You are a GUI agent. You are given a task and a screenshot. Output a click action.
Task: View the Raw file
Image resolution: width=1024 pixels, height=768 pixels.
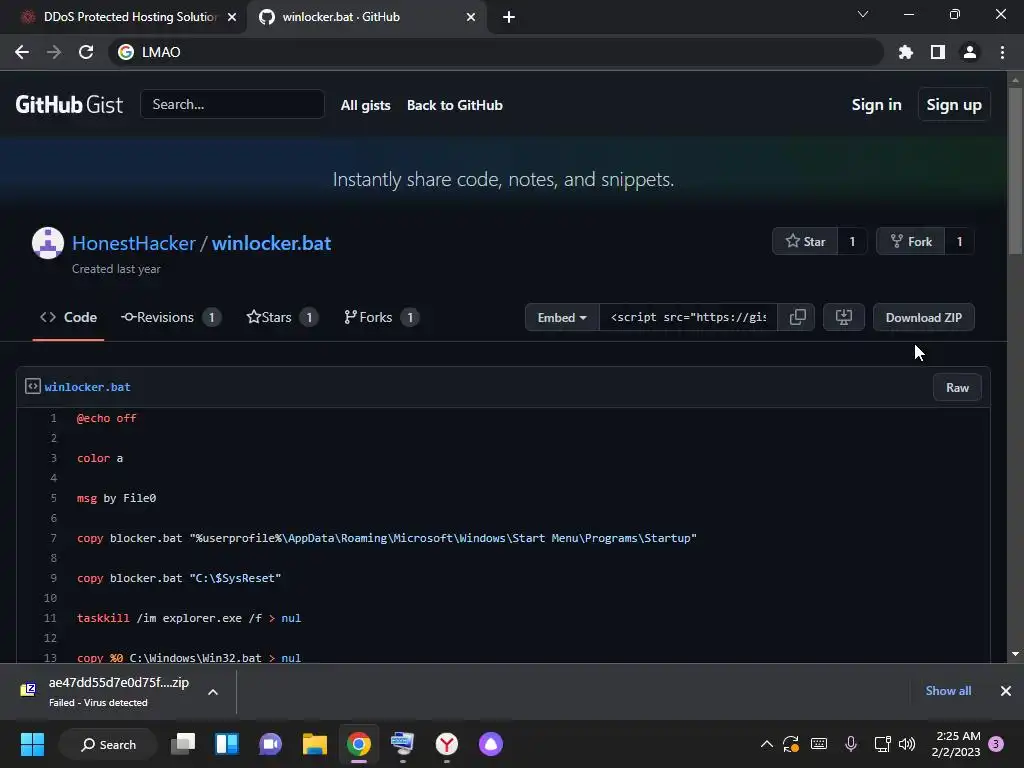point(957,388)
